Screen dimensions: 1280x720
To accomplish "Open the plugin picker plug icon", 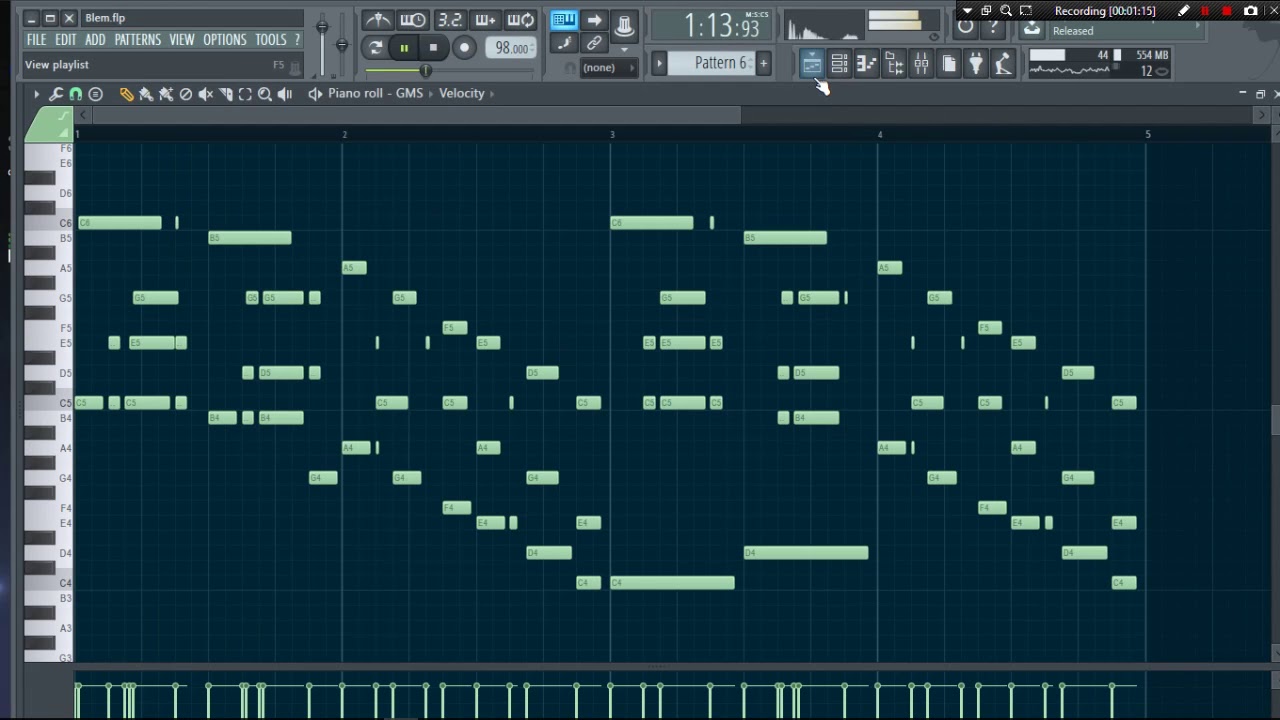I will click(x=976, y=65).
